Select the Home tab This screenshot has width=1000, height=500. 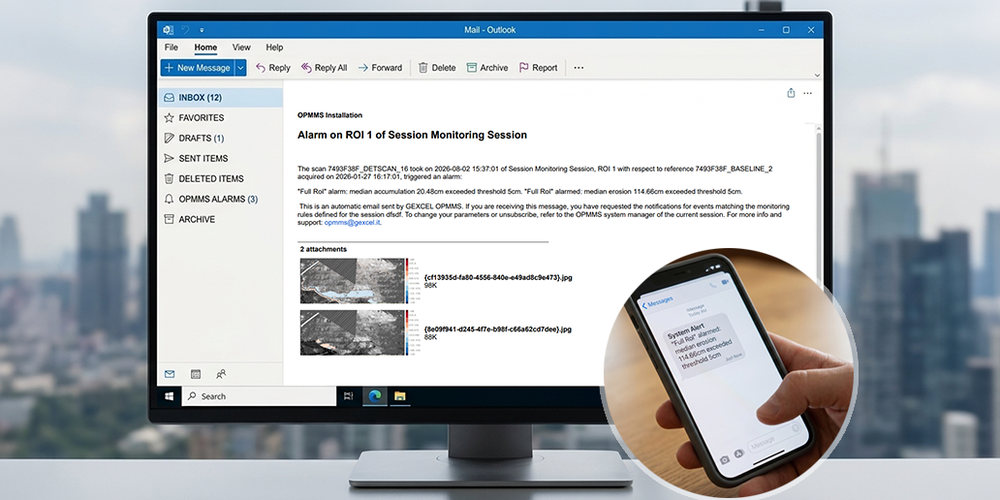pyautogui.click(x=205, y=47)
